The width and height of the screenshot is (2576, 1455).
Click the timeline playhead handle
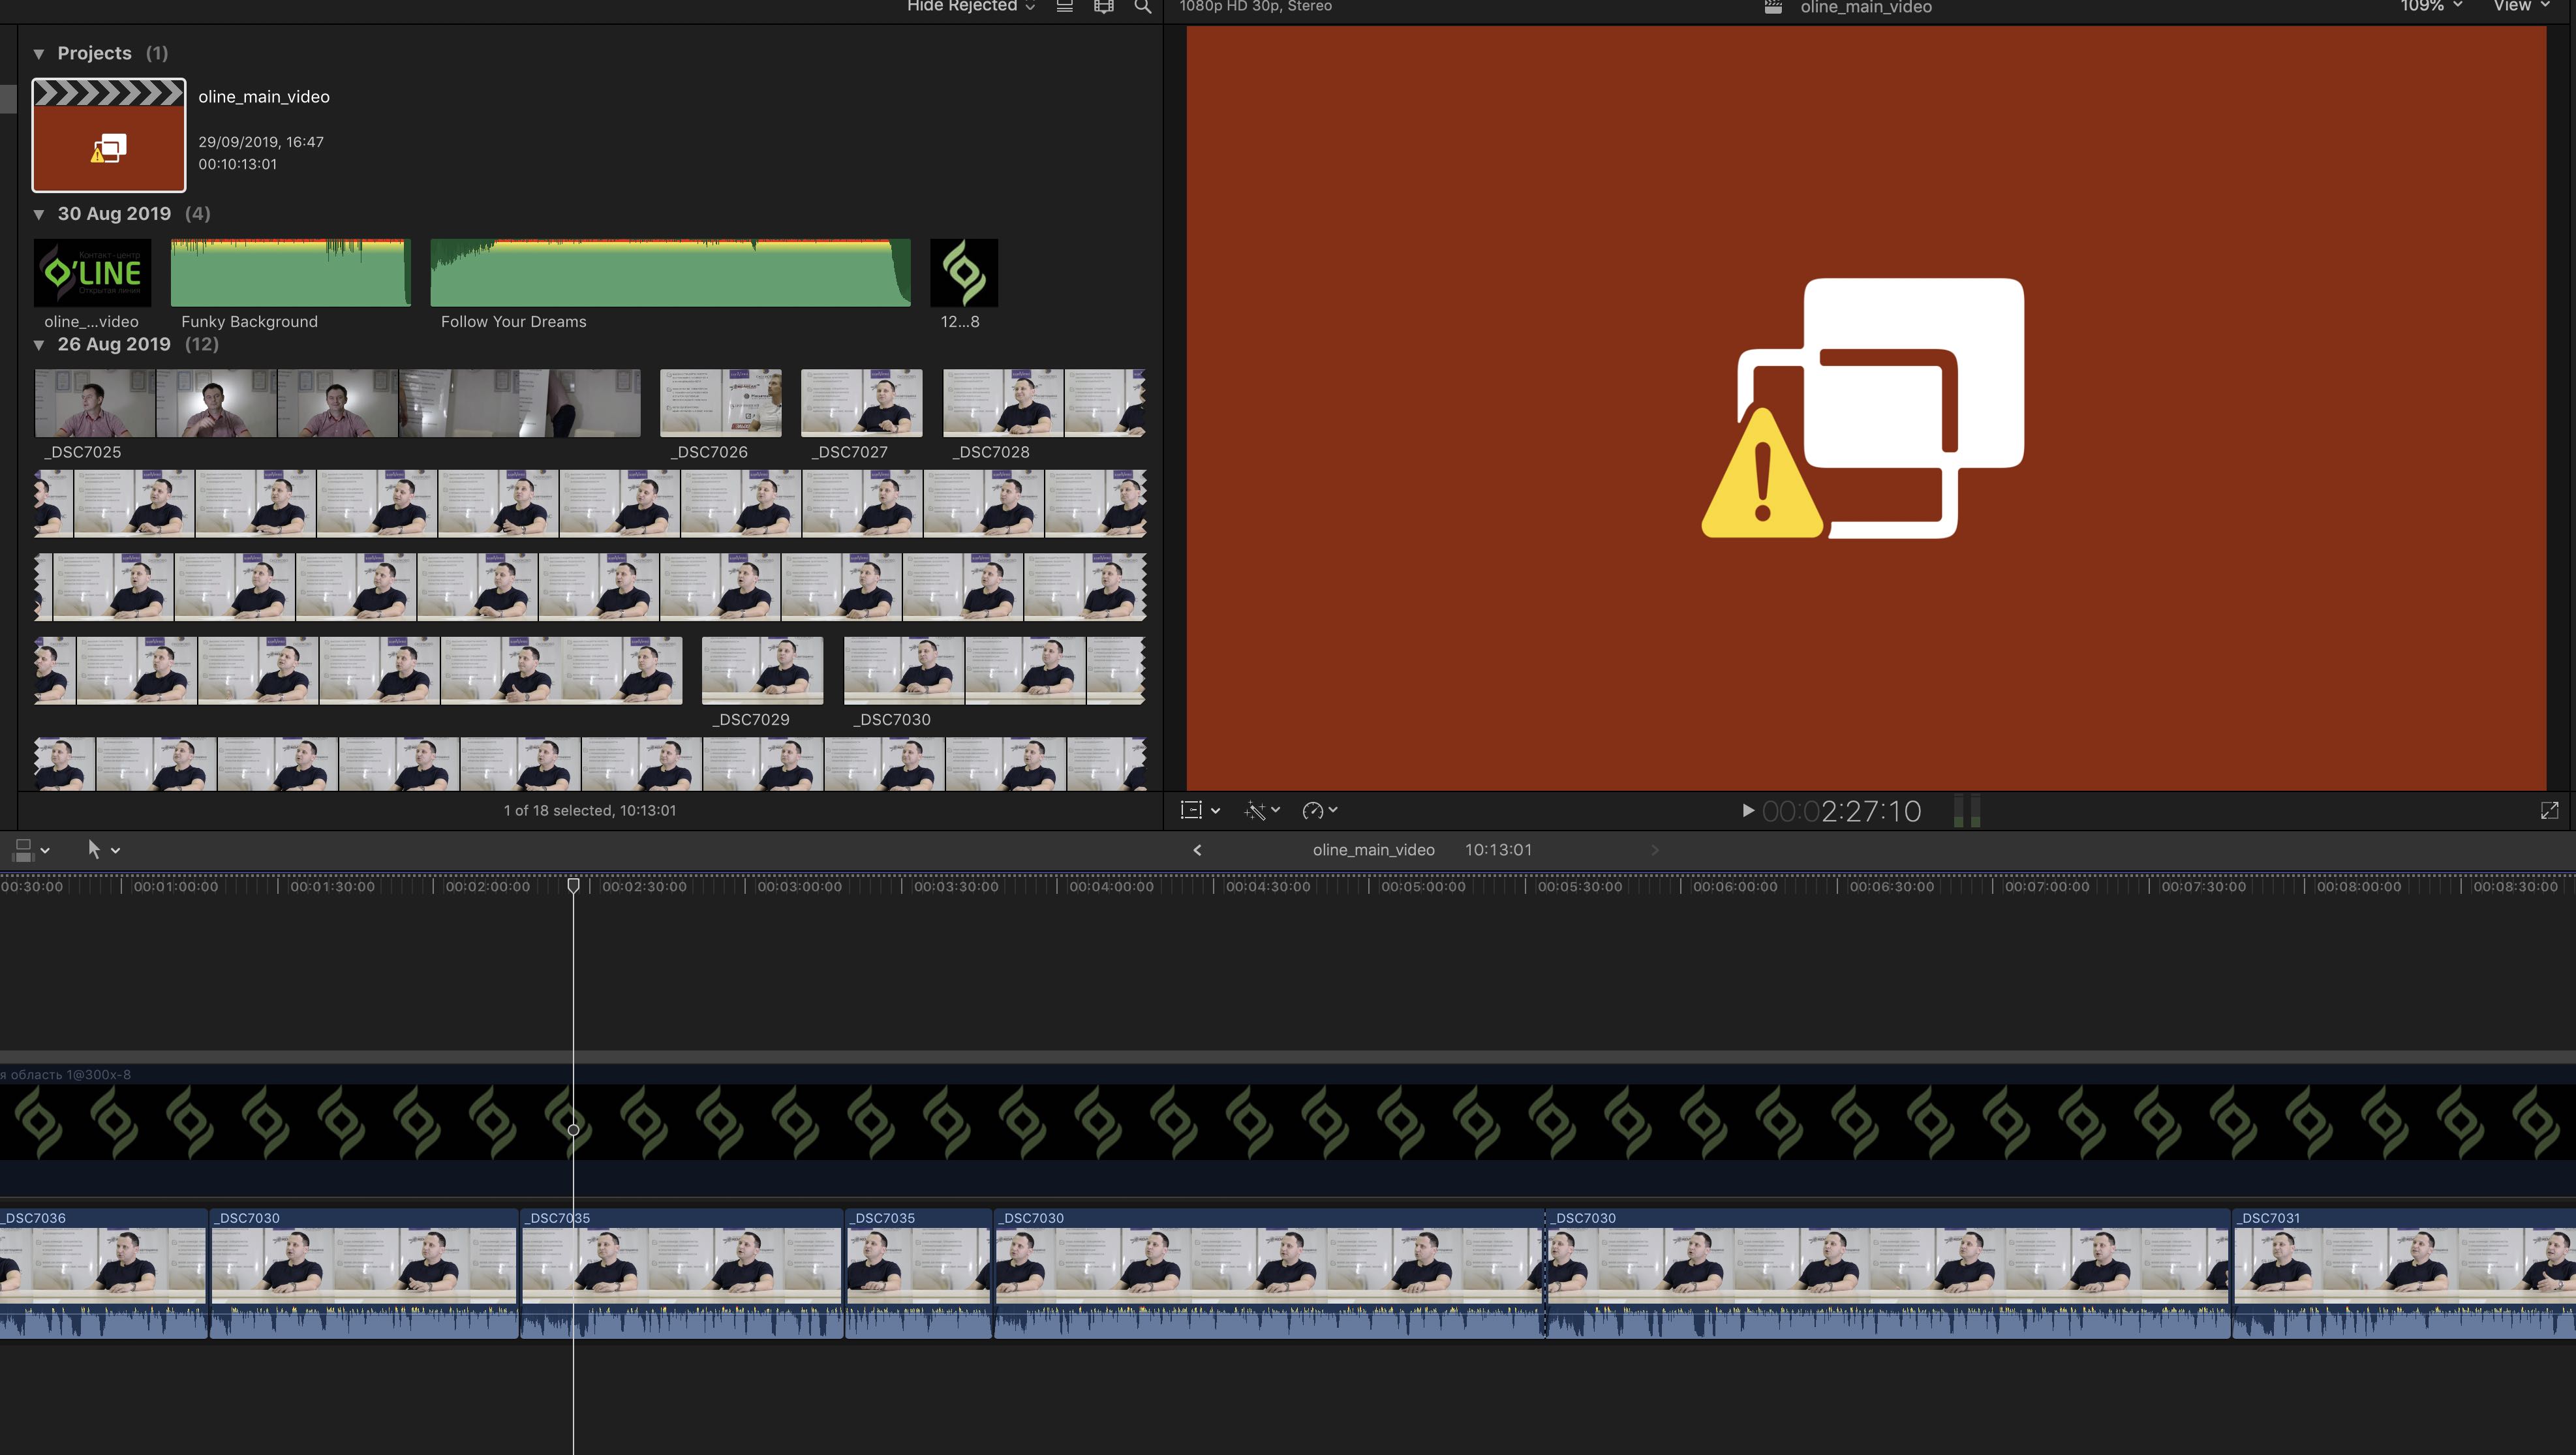point(573,885)
